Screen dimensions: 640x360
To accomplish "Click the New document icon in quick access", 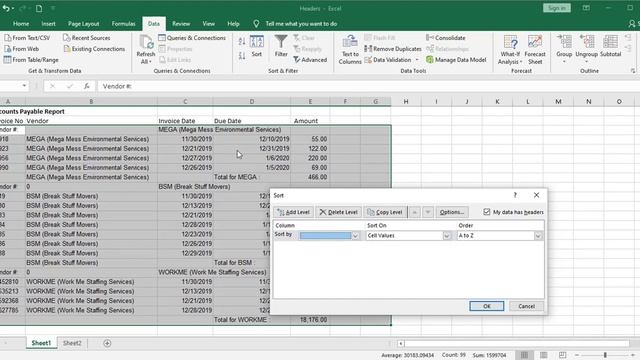I will click(x=39, y=8).
